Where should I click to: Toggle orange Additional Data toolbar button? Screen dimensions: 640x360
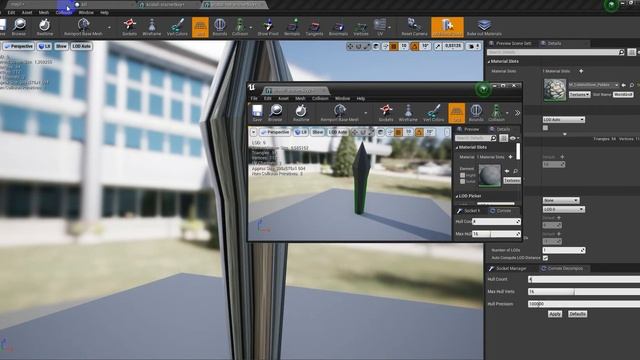coord(447,27)
